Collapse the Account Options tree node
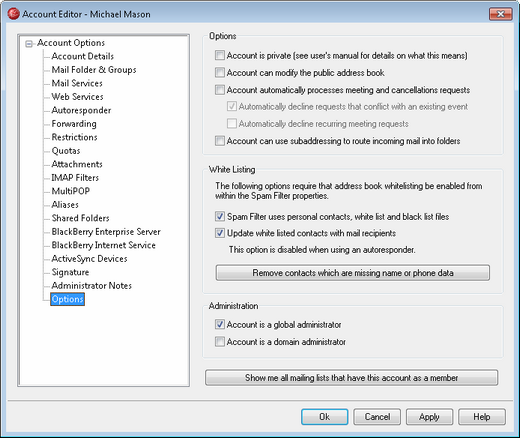This screenshot has height=438, width=520. (x=29, y=44)
